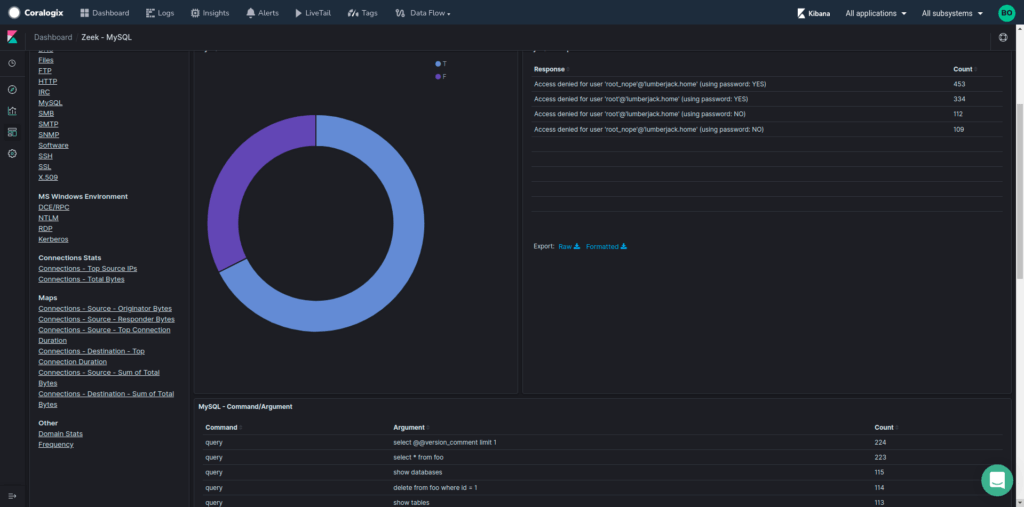Select 'delete from foo where id = 1' cell
This screenshot has height=507, width=1024.
coord(435,487)
